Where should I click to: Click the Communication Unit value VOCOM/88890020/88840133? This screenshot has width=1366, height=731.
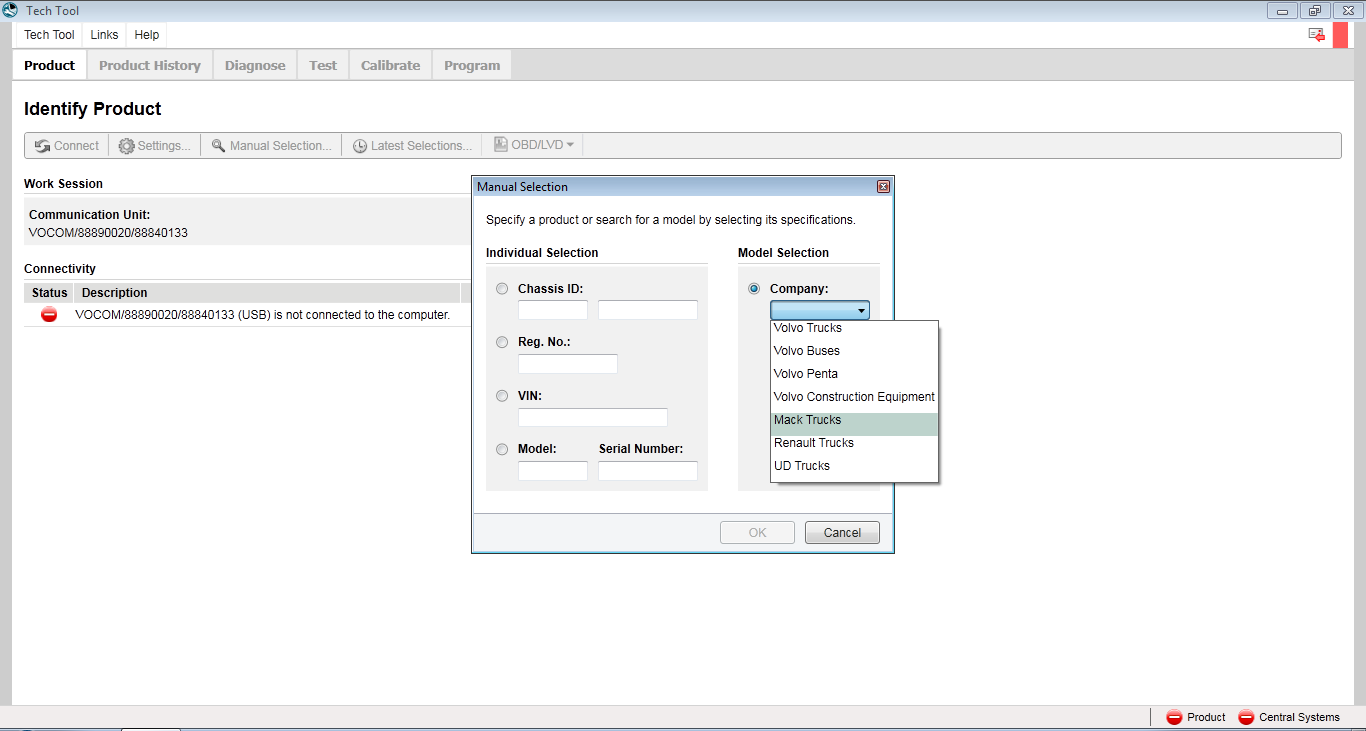(108, 233)
